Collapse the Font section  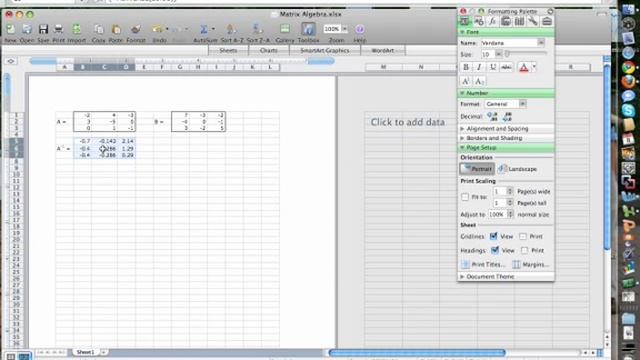(x=462, y=32)
